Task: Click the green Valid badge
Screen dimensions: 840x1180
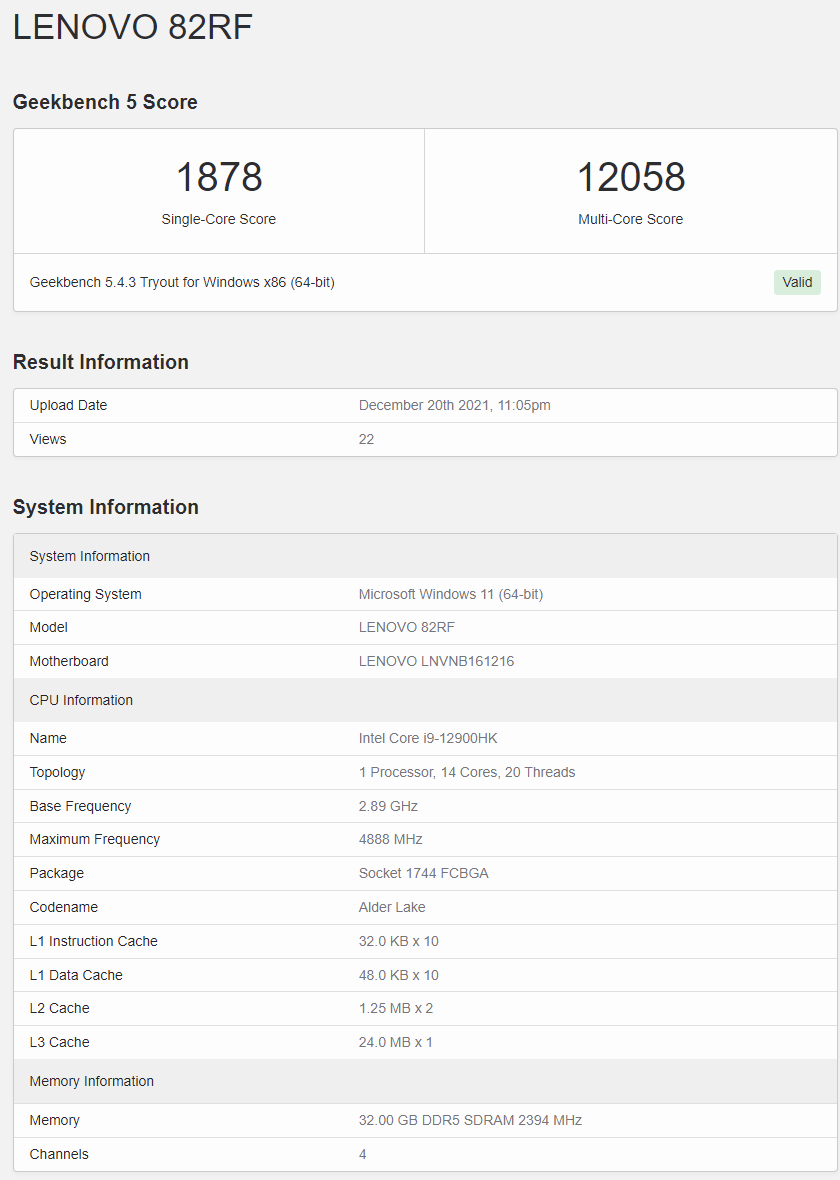Action: point(797,282)
